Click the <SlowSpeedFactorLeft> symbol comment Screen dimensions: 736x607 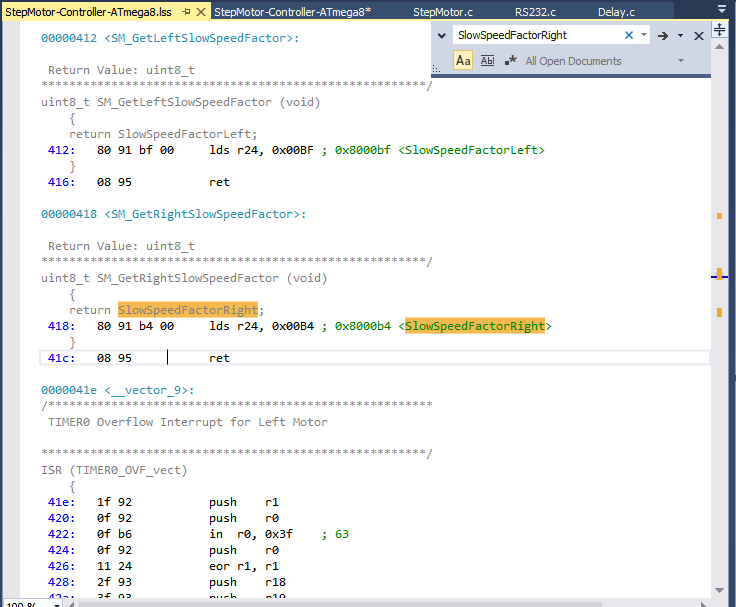[471, 150]
